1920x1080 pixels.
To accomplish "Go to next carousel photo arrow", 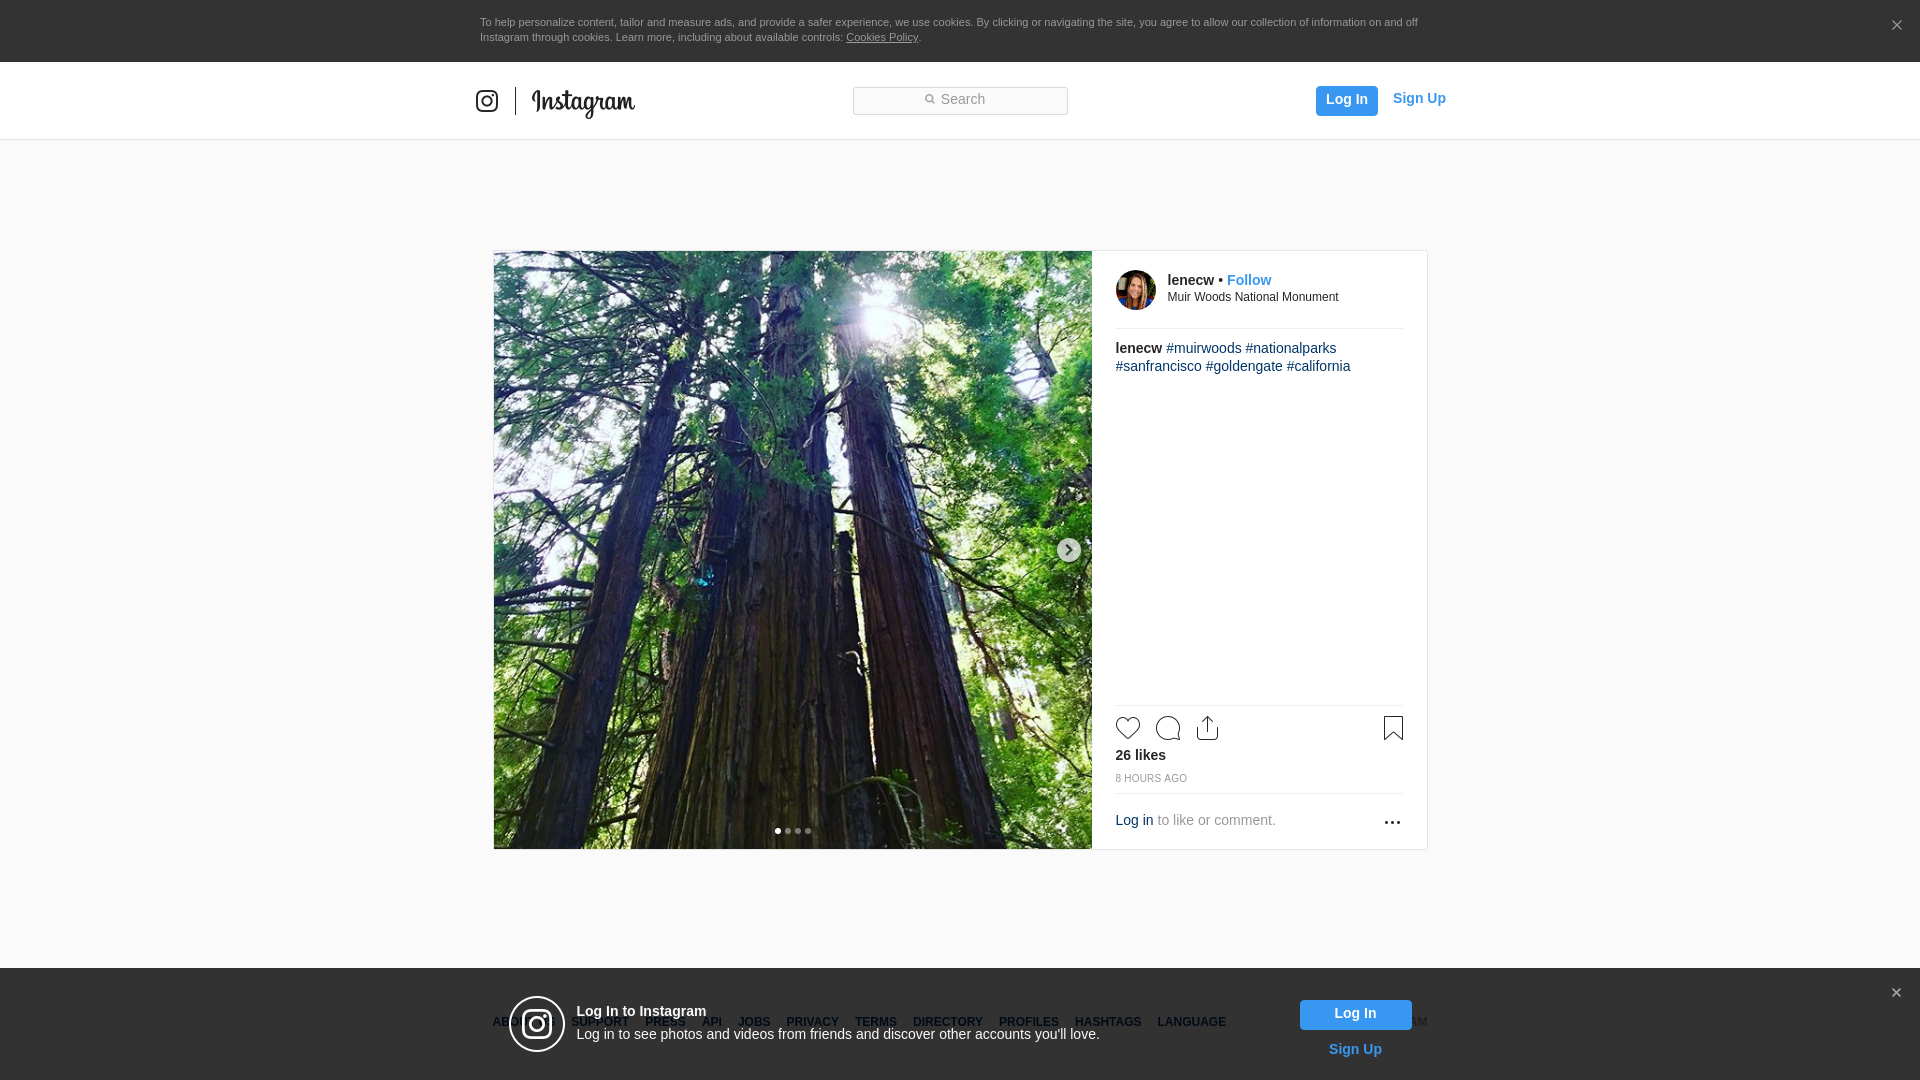I will coord(1068,550).
